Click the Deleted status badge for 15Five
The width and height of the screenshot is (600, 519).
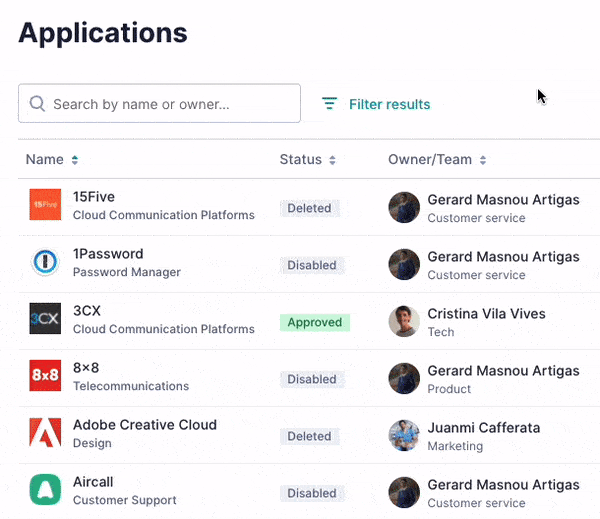click(309, 208)
